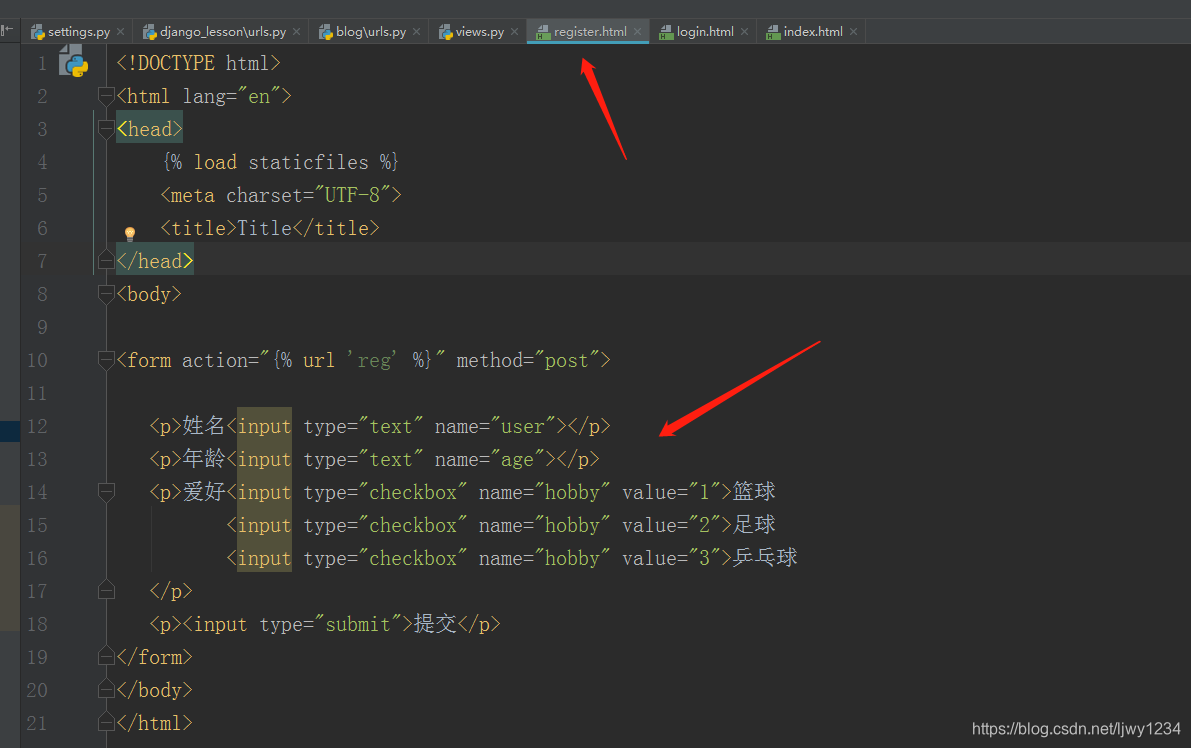1191x748 pixels.
Task: Select the register.html tab
Action: pos(589,32)
